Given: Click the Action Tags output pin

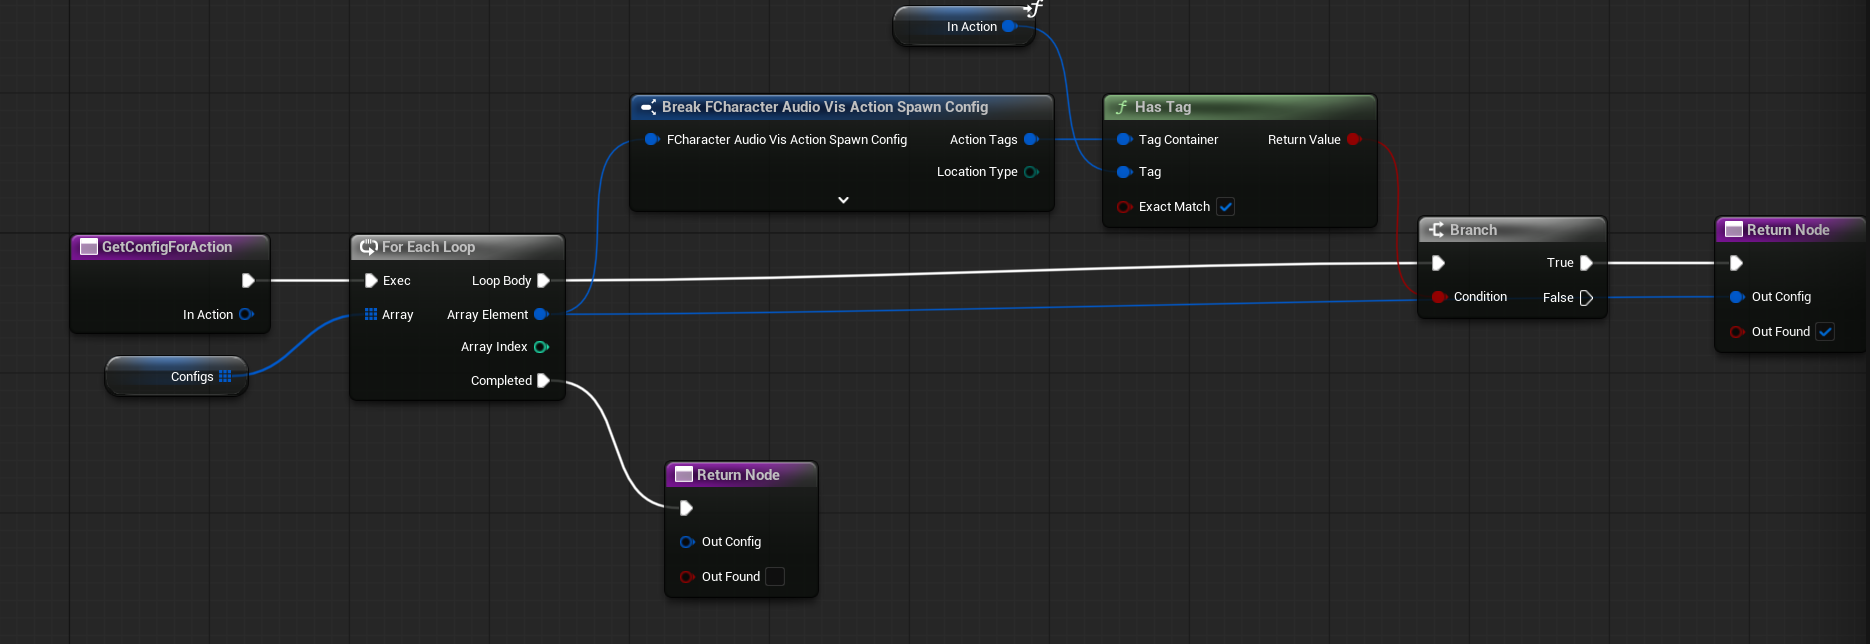Looking at the screenshot, I should tap(1031, 140).
